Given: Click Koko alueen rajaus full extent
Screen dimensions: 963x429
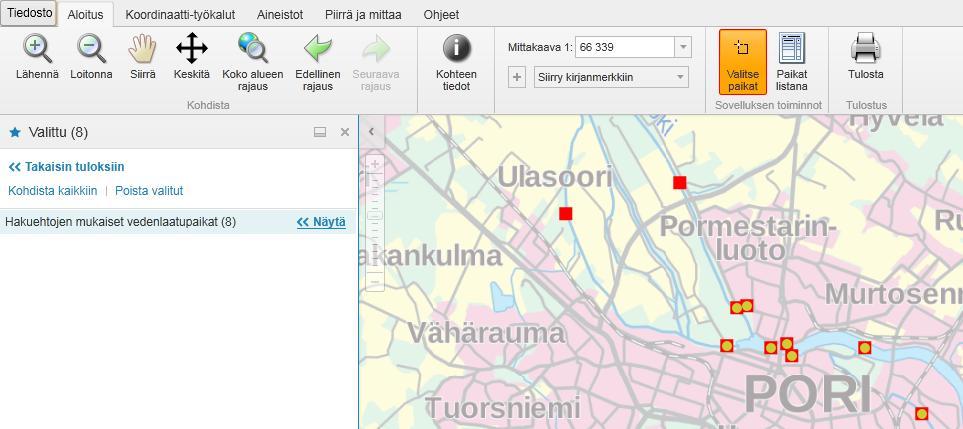Looking at the screenshot, I should pyautogui.click(x=252, y=62).
